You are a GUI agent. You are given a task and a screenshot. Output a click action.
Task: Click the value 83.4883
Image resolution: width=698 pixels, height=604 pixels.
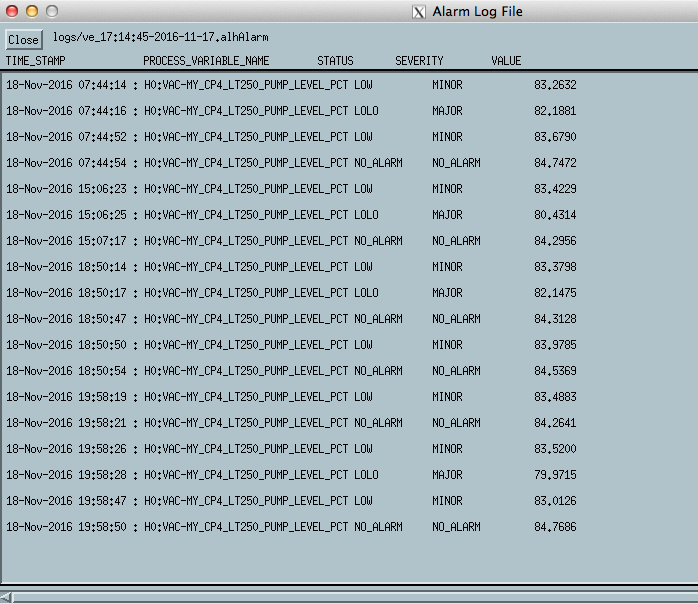coord(555,397)
